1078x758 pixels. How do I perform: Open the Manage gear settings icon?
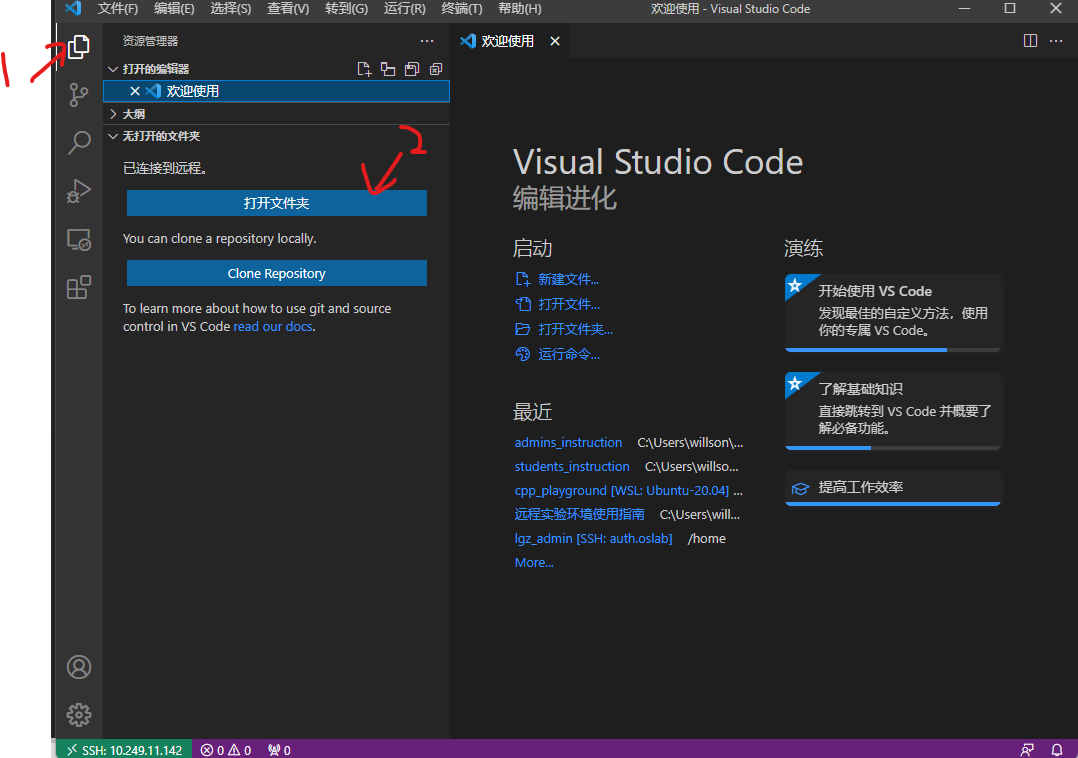[79, 714]
